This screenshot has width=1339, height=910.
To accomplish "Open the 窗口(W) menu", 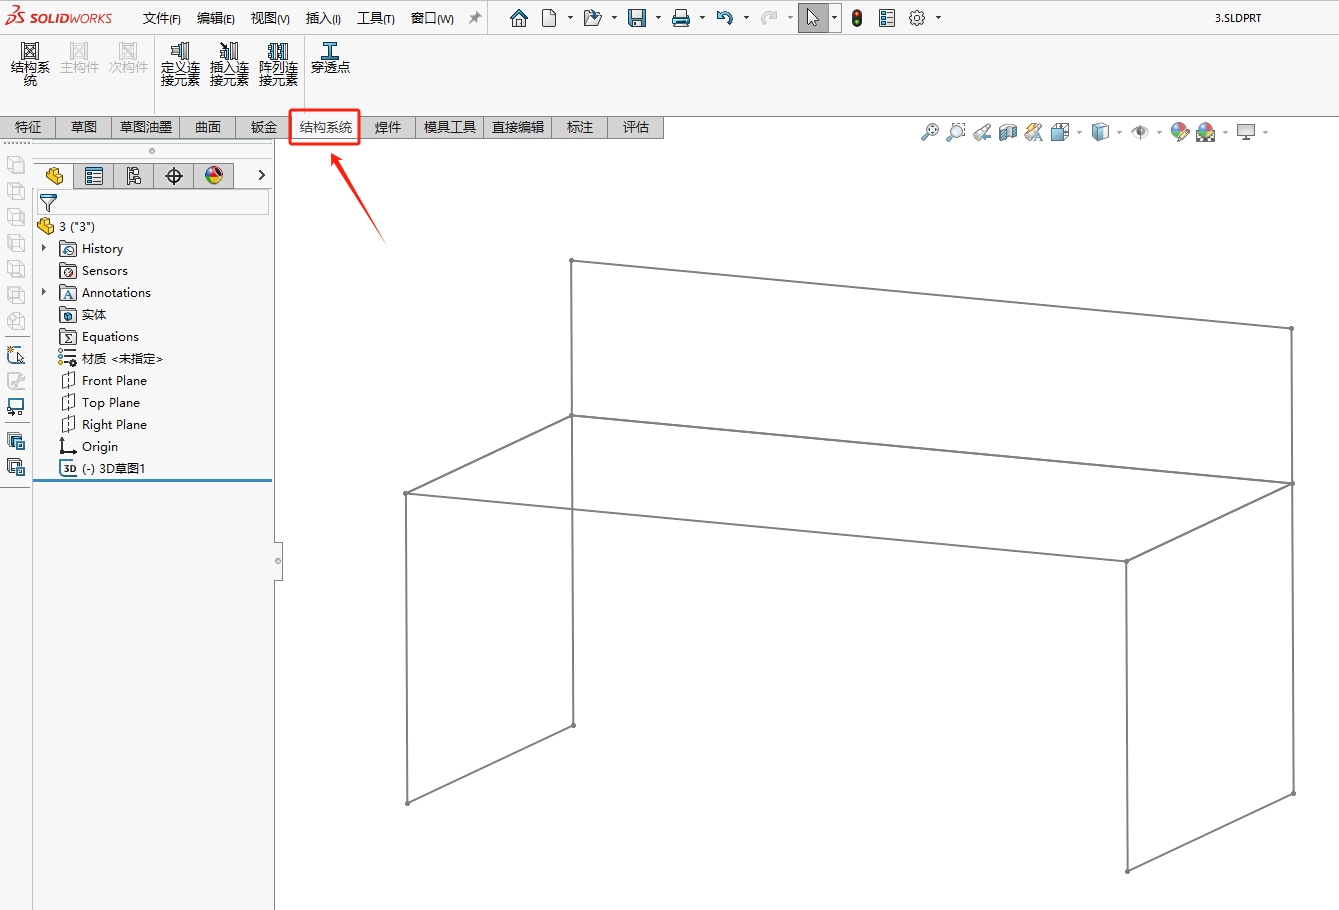I will (432, 18).
